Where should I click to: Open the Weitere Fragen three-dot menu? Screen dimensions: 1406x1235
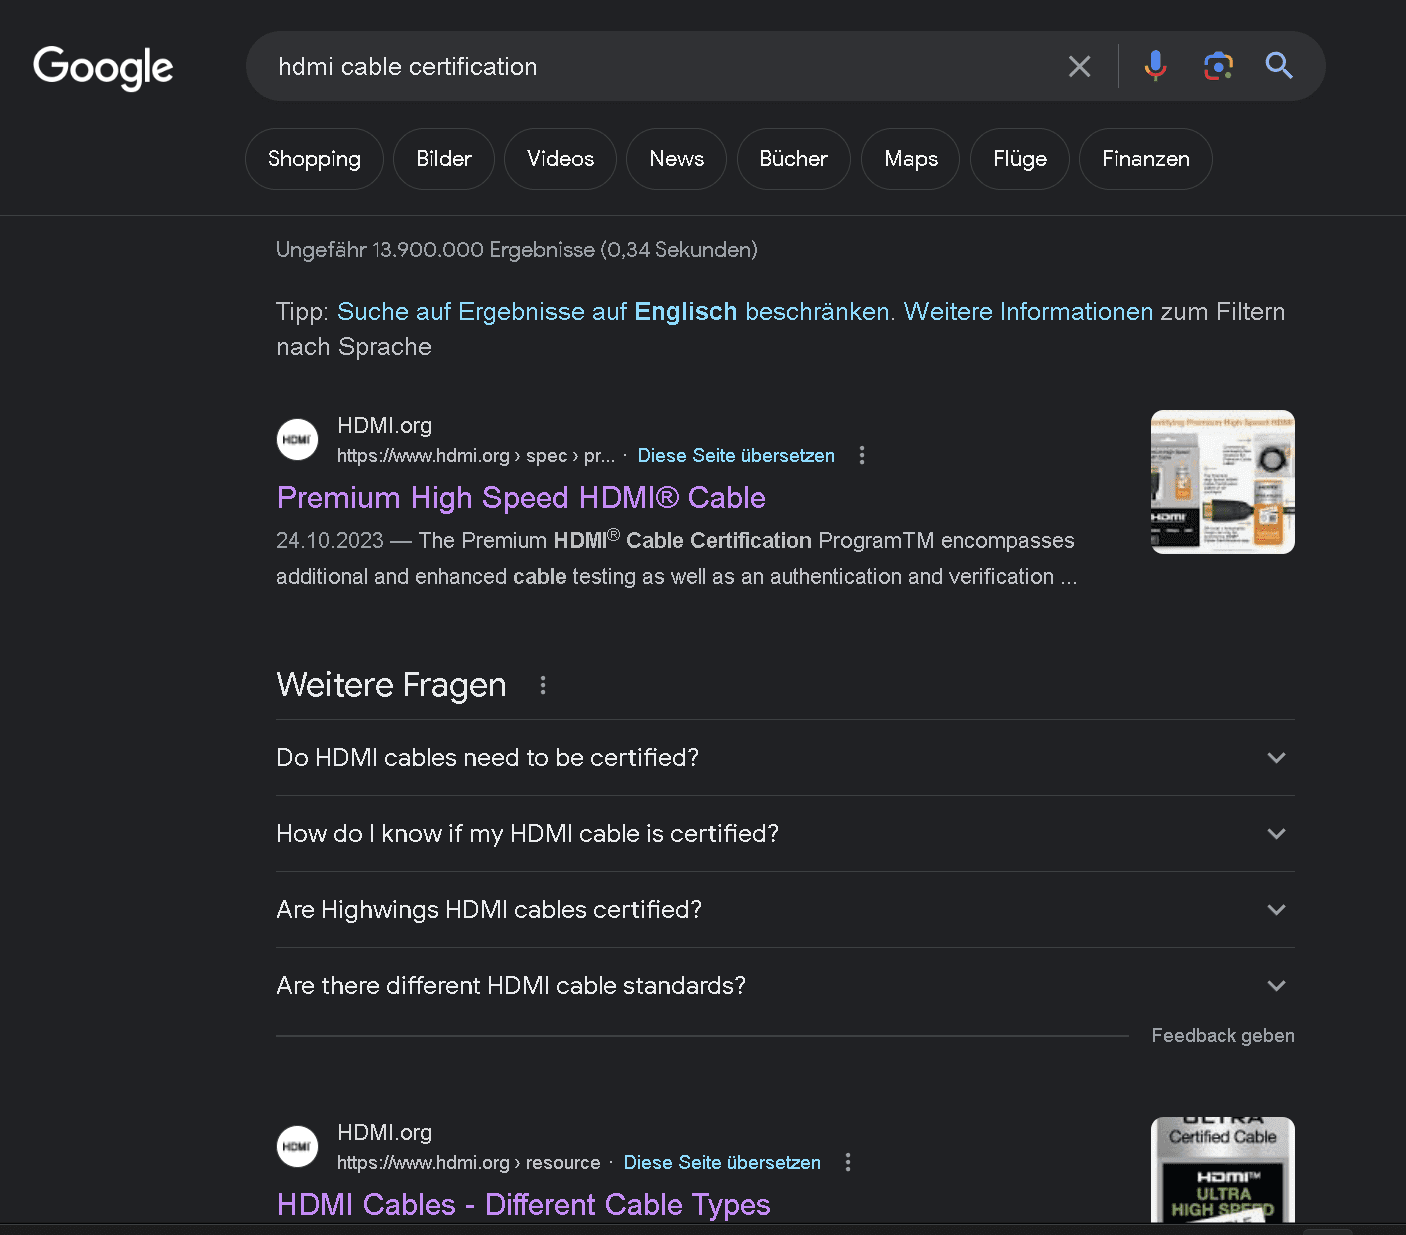coord(543,685)
